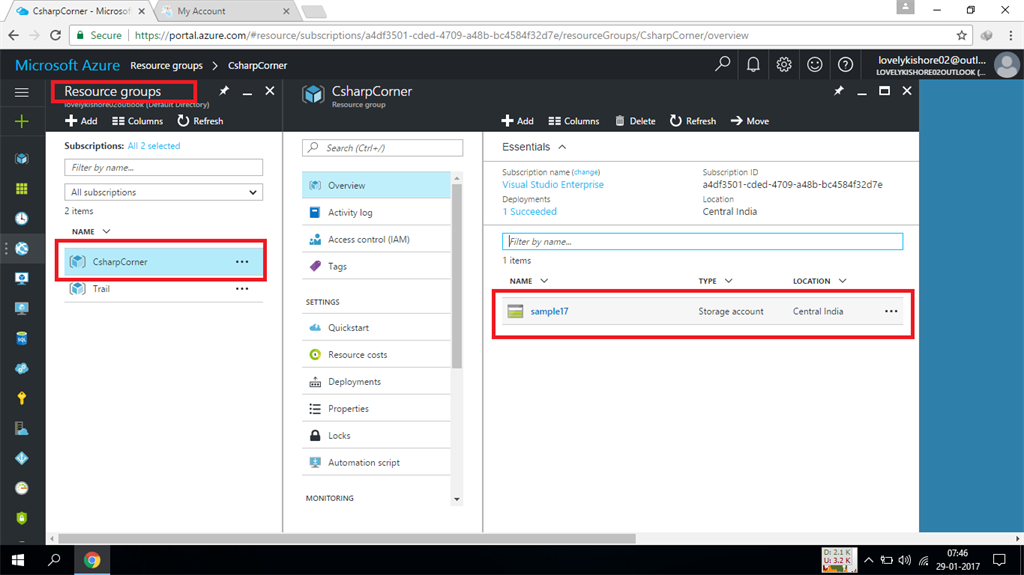Viewport: 1024px width, 575px height.
Task: Open Windows Start menu
Action: click(x=18, y=560)
